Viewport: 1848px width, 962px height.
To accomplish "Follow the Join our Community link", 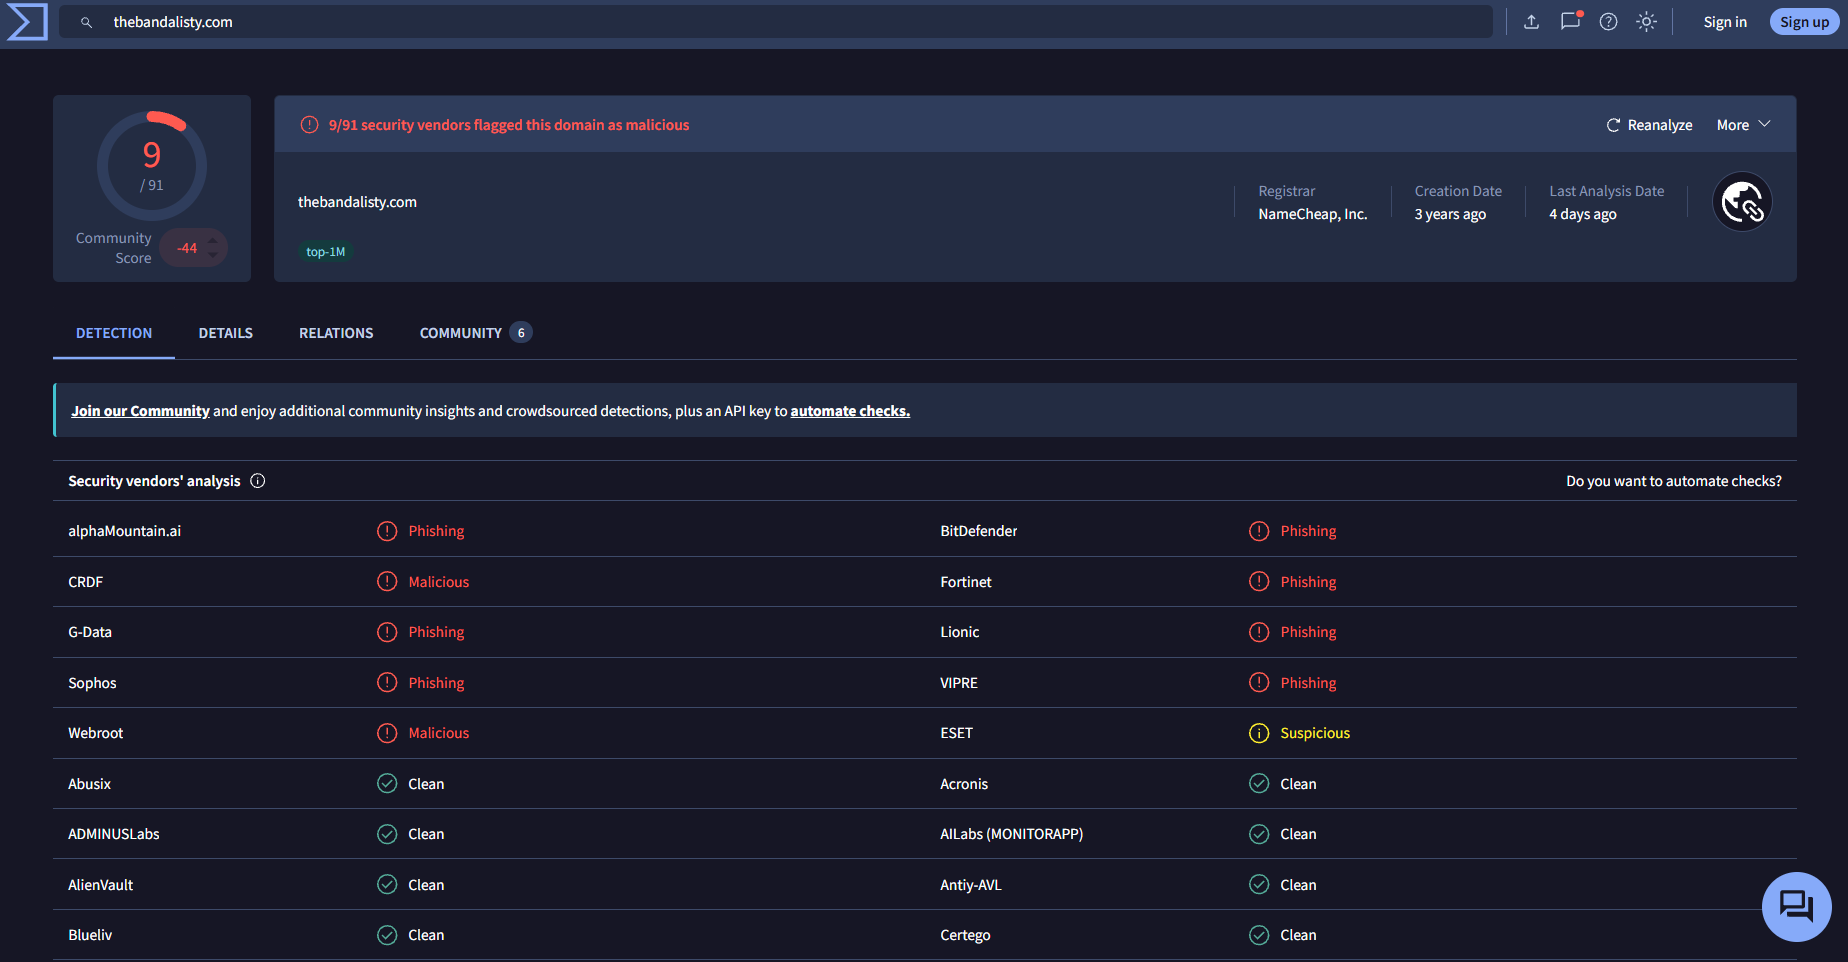I will [140, 411].
